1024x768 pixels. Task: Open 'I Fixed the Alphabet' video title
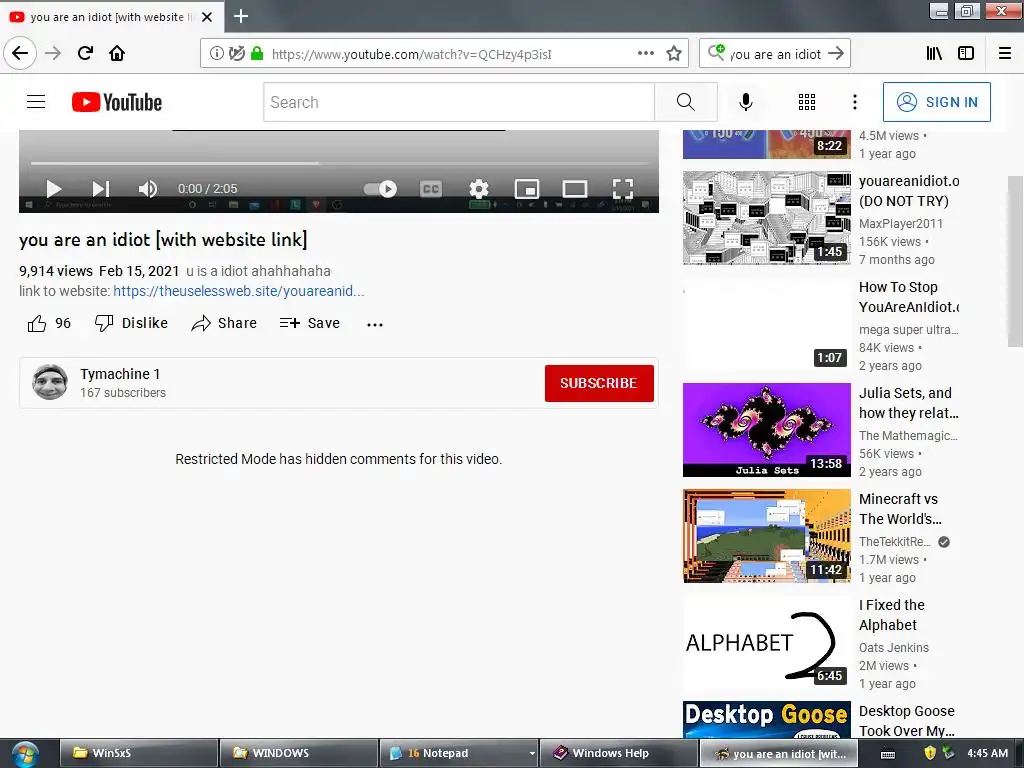pos(892,615)
